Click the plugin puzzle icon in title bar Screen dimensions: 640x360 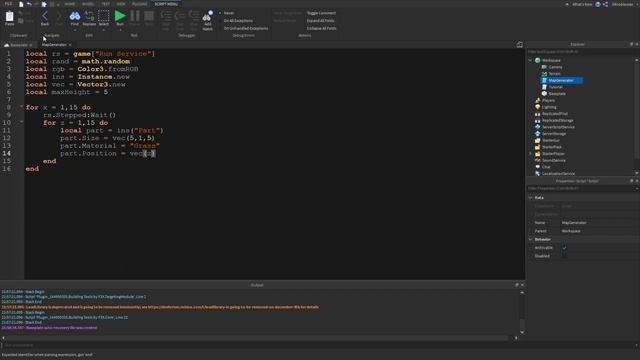(44, 4)
